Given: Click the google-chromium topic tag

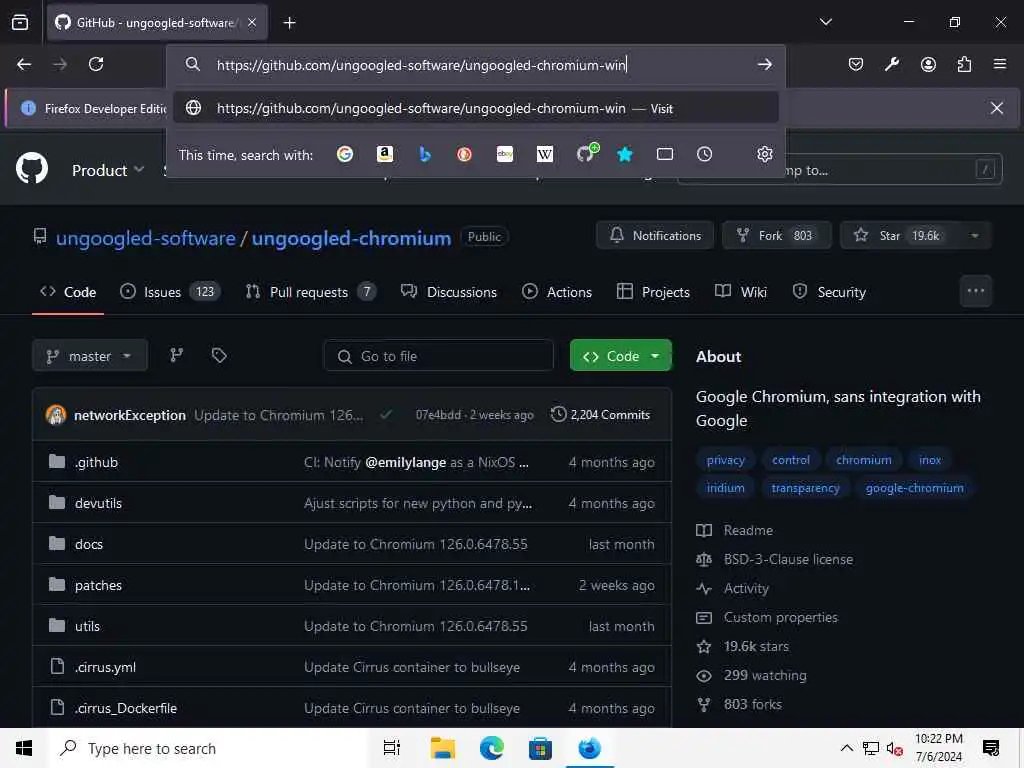Looking at the screenshot, I should click(914, 488).
